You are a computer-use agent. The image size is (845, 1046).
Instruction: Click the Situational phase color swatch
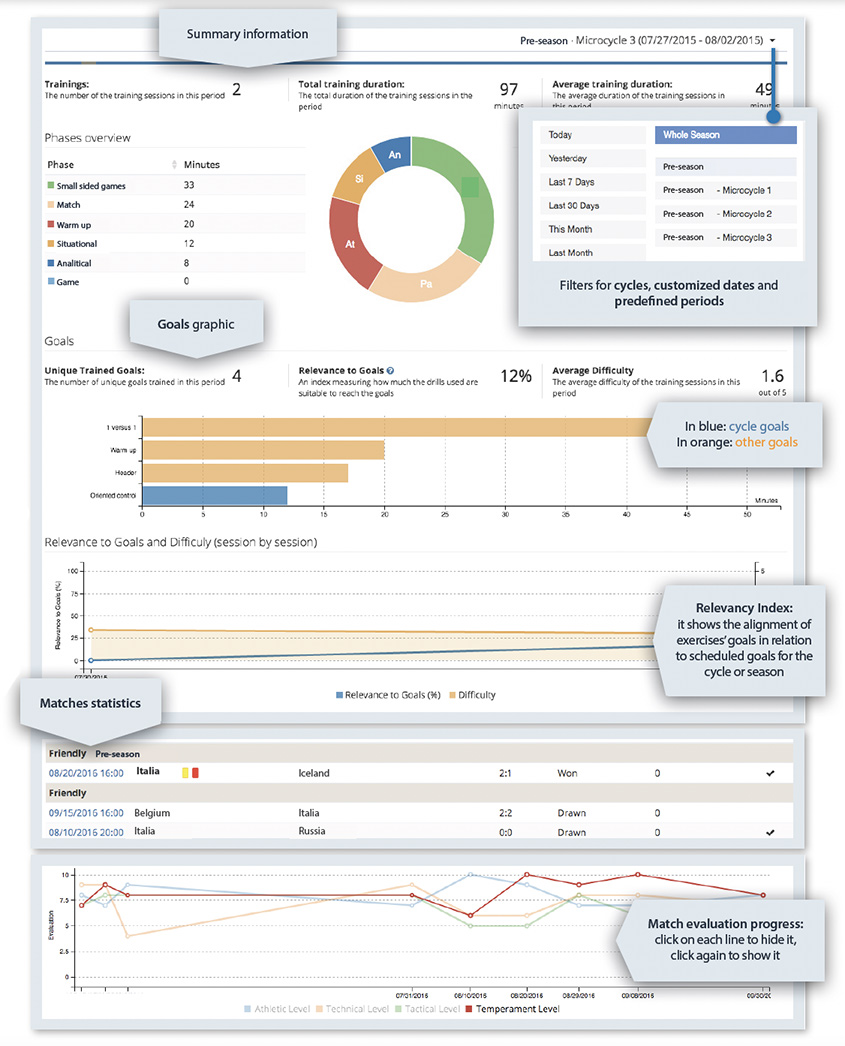tap(51, 243)
